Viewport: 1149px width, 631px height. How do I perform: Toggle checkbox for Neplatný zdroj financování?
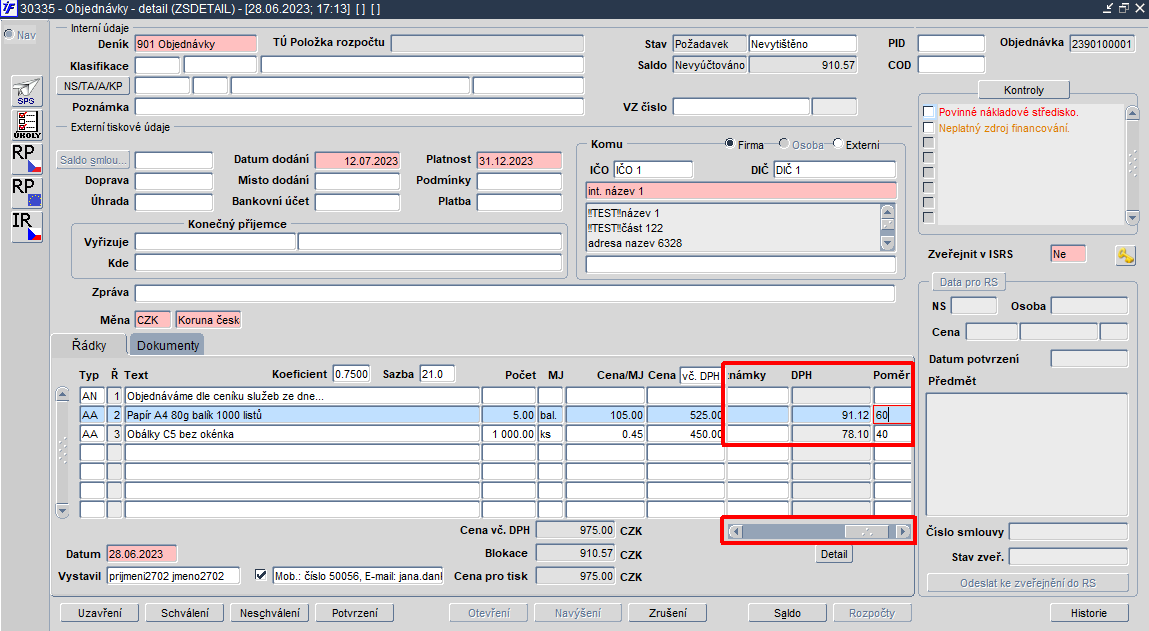click(x=928, y=128)
